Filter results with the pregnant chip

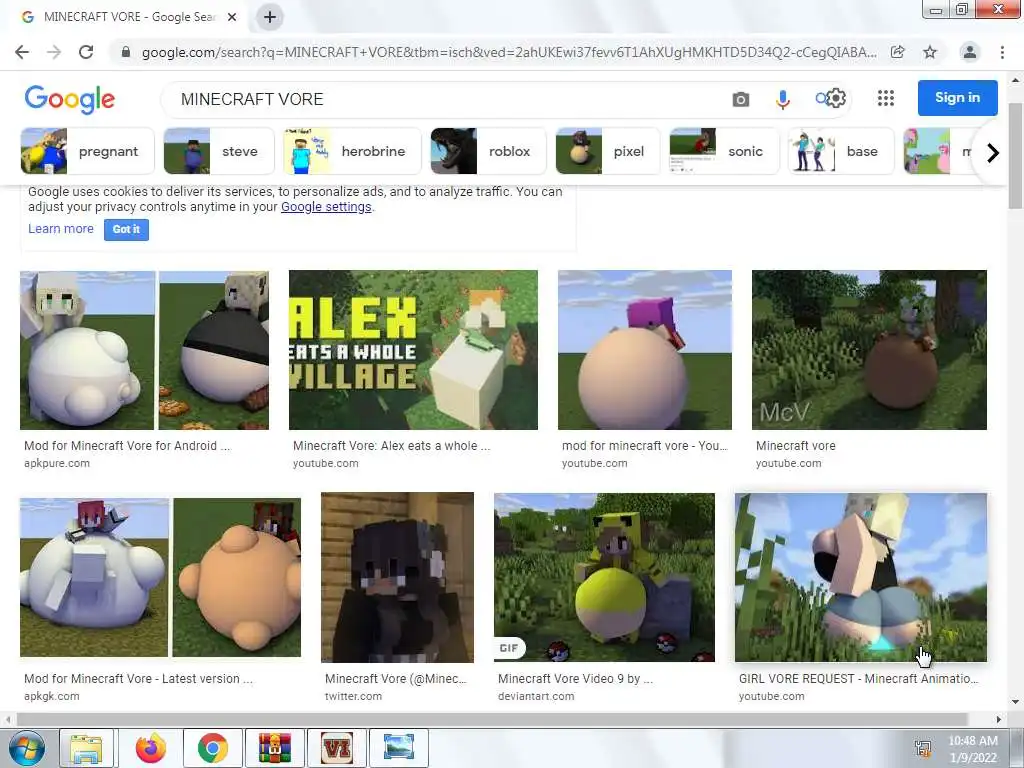(87, 152)
